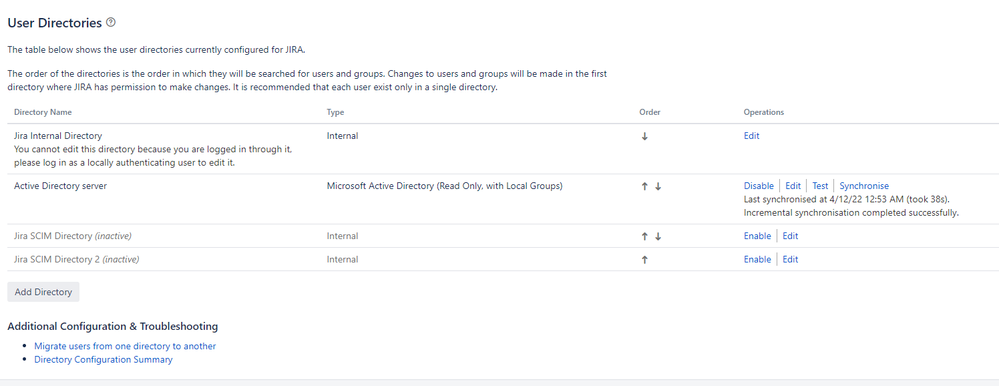Viewport: 999px width, 386px height.
Task: Edit the Active Directory server entry
Action: 793,186
